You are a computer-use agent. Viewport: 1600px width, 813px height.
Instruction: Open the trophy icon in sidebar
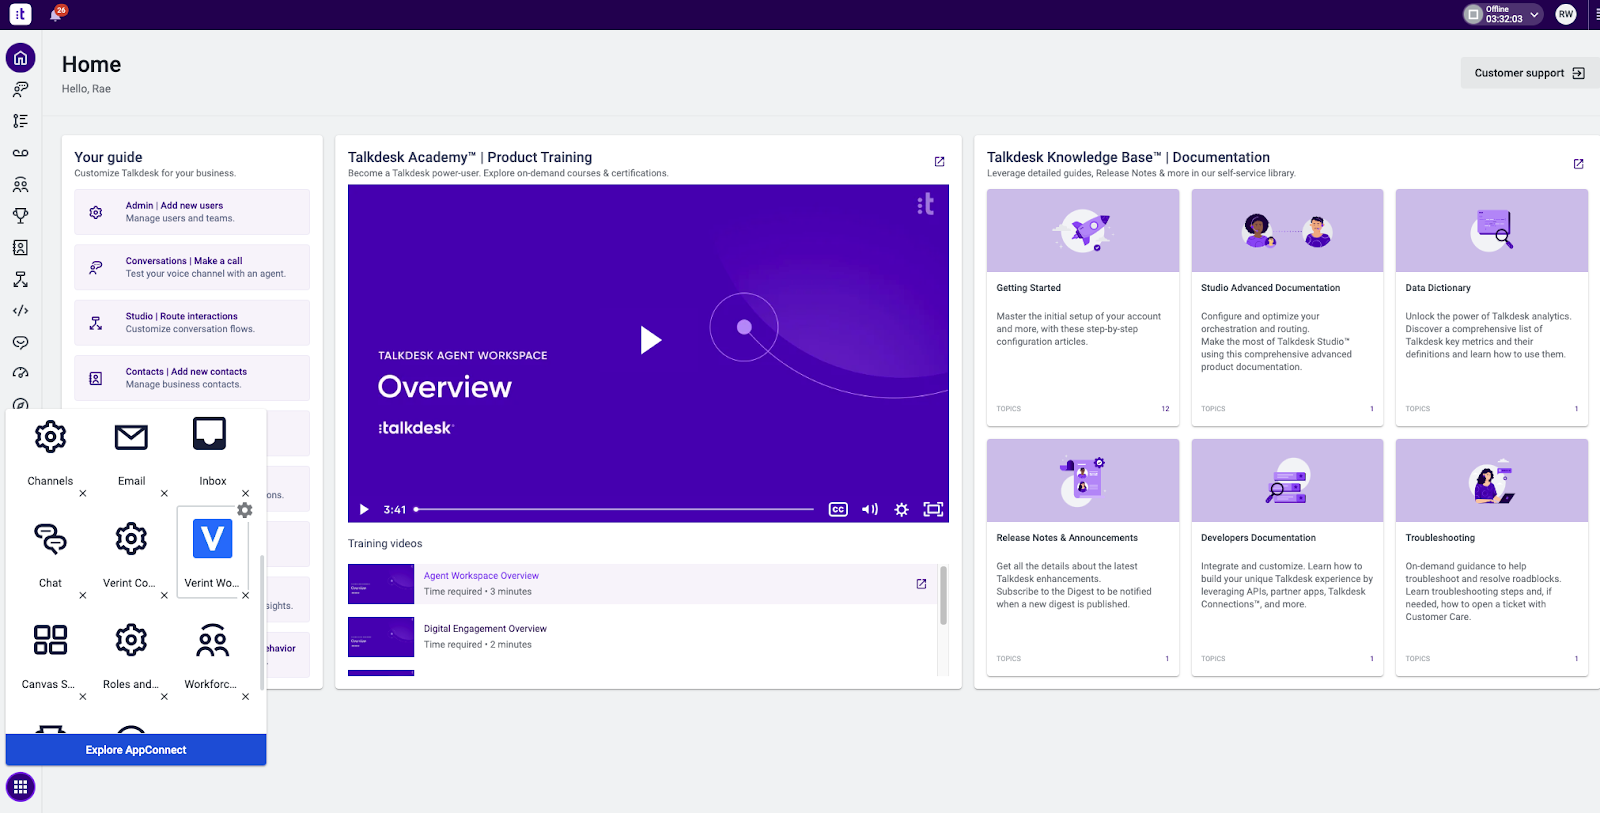(20, 216)
